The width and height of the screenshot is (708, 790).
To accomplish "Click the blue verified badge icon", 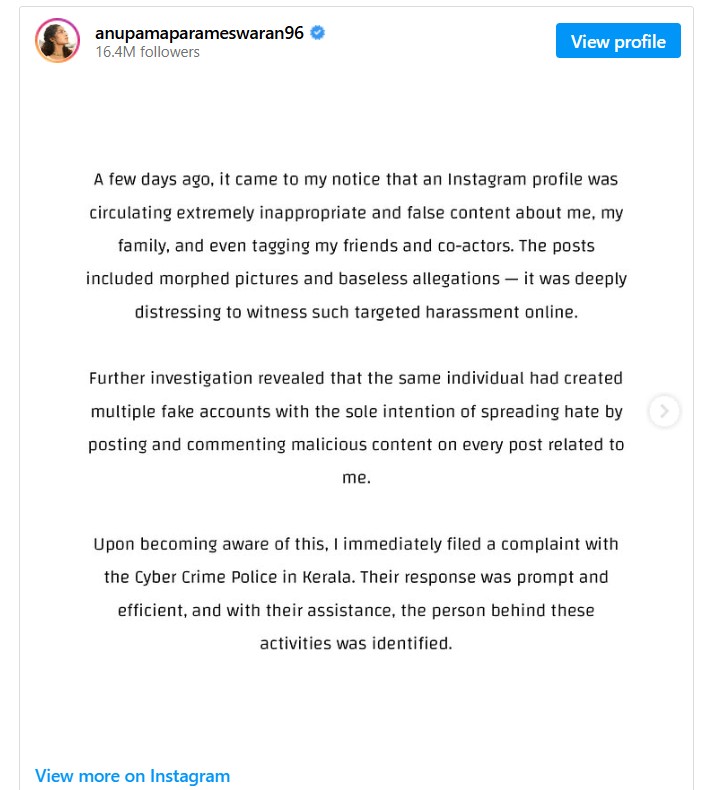I will click(x=318, y=33).
